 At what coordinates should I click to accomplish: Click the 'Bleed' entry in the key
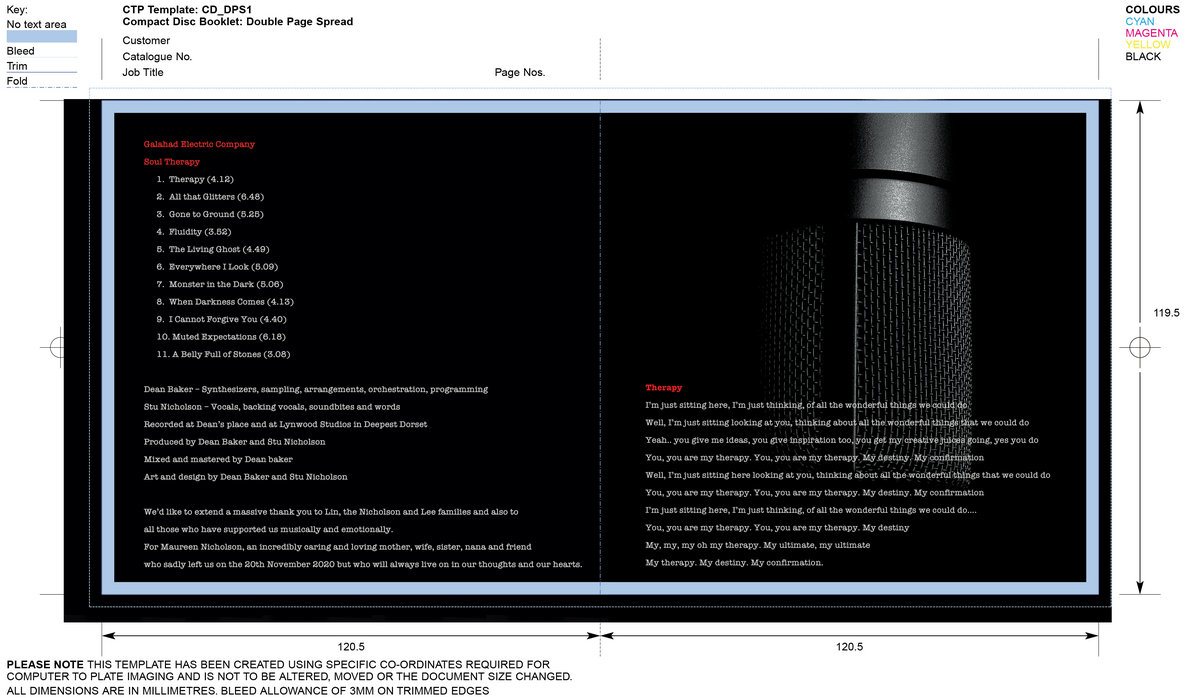(x=20, y=51)
